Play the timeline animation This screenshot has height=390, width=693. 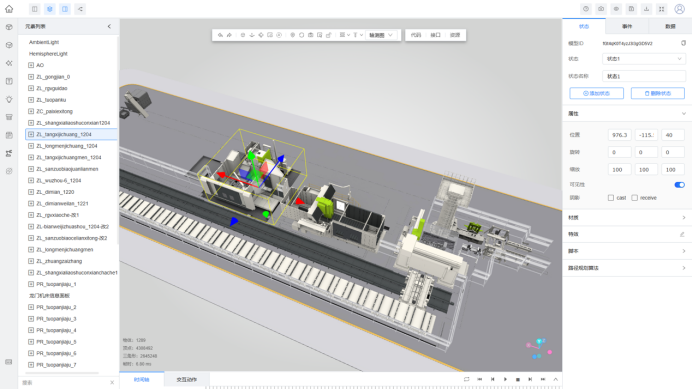click(x=505, y=379)
